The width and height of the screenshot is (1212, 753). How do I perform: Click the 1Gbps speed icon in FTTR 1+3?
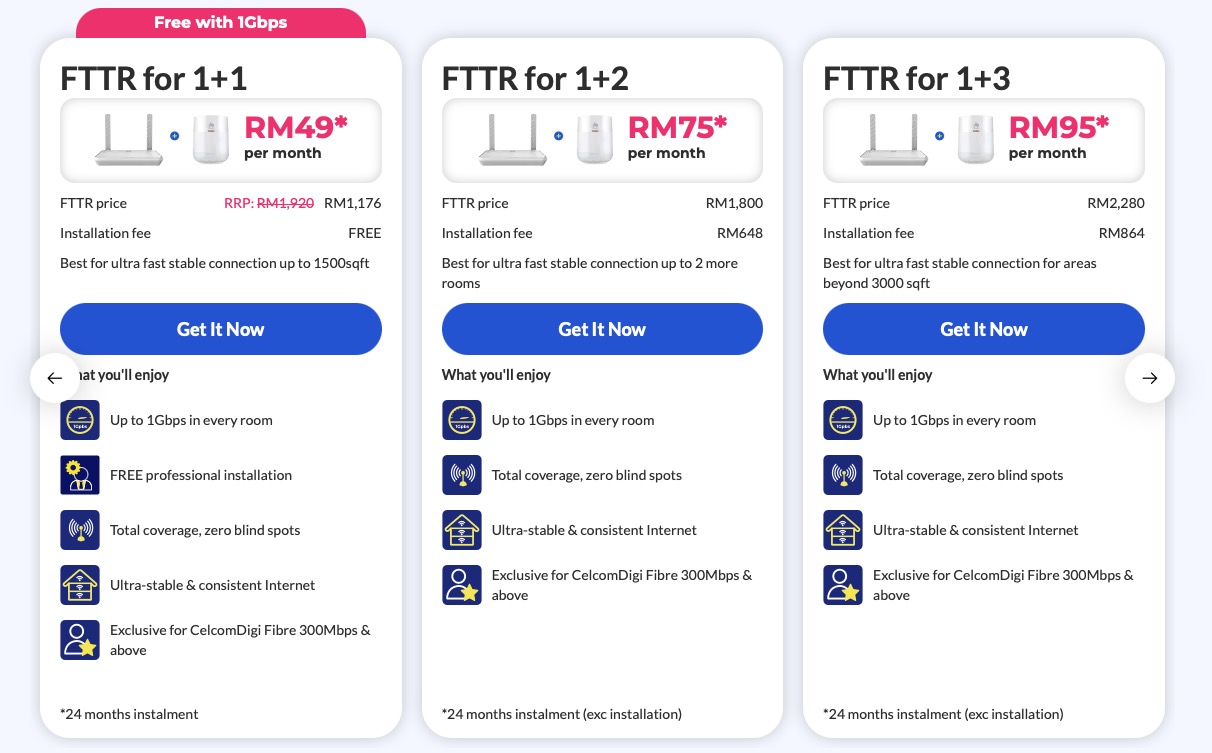pos(843,420)
